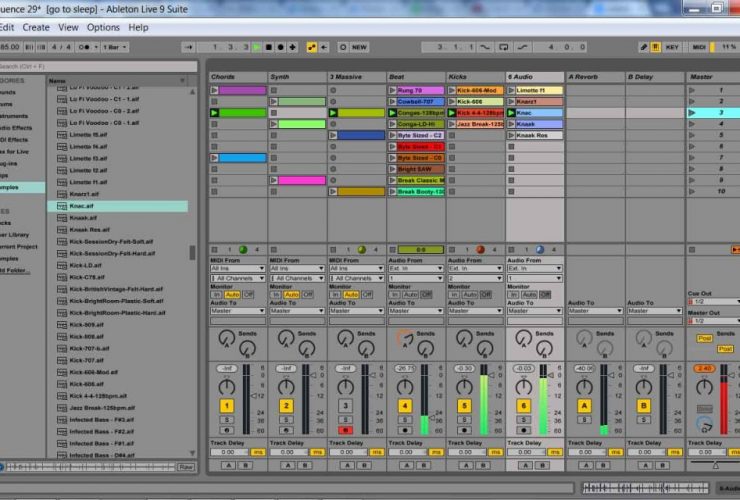
Task: Launch the Kick-606-Mod clip in Kicks
Action: pos(452,90)
